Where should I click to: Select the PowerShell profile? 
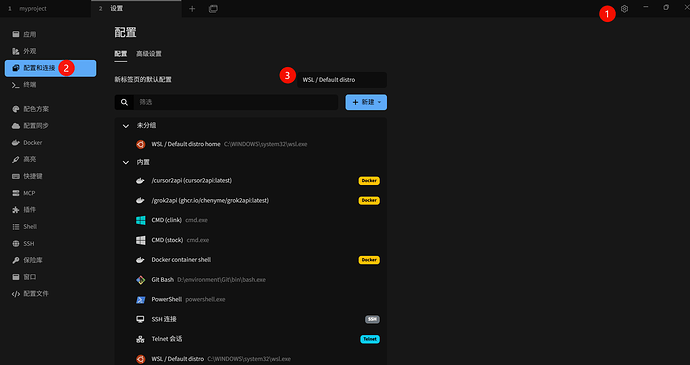251,299
